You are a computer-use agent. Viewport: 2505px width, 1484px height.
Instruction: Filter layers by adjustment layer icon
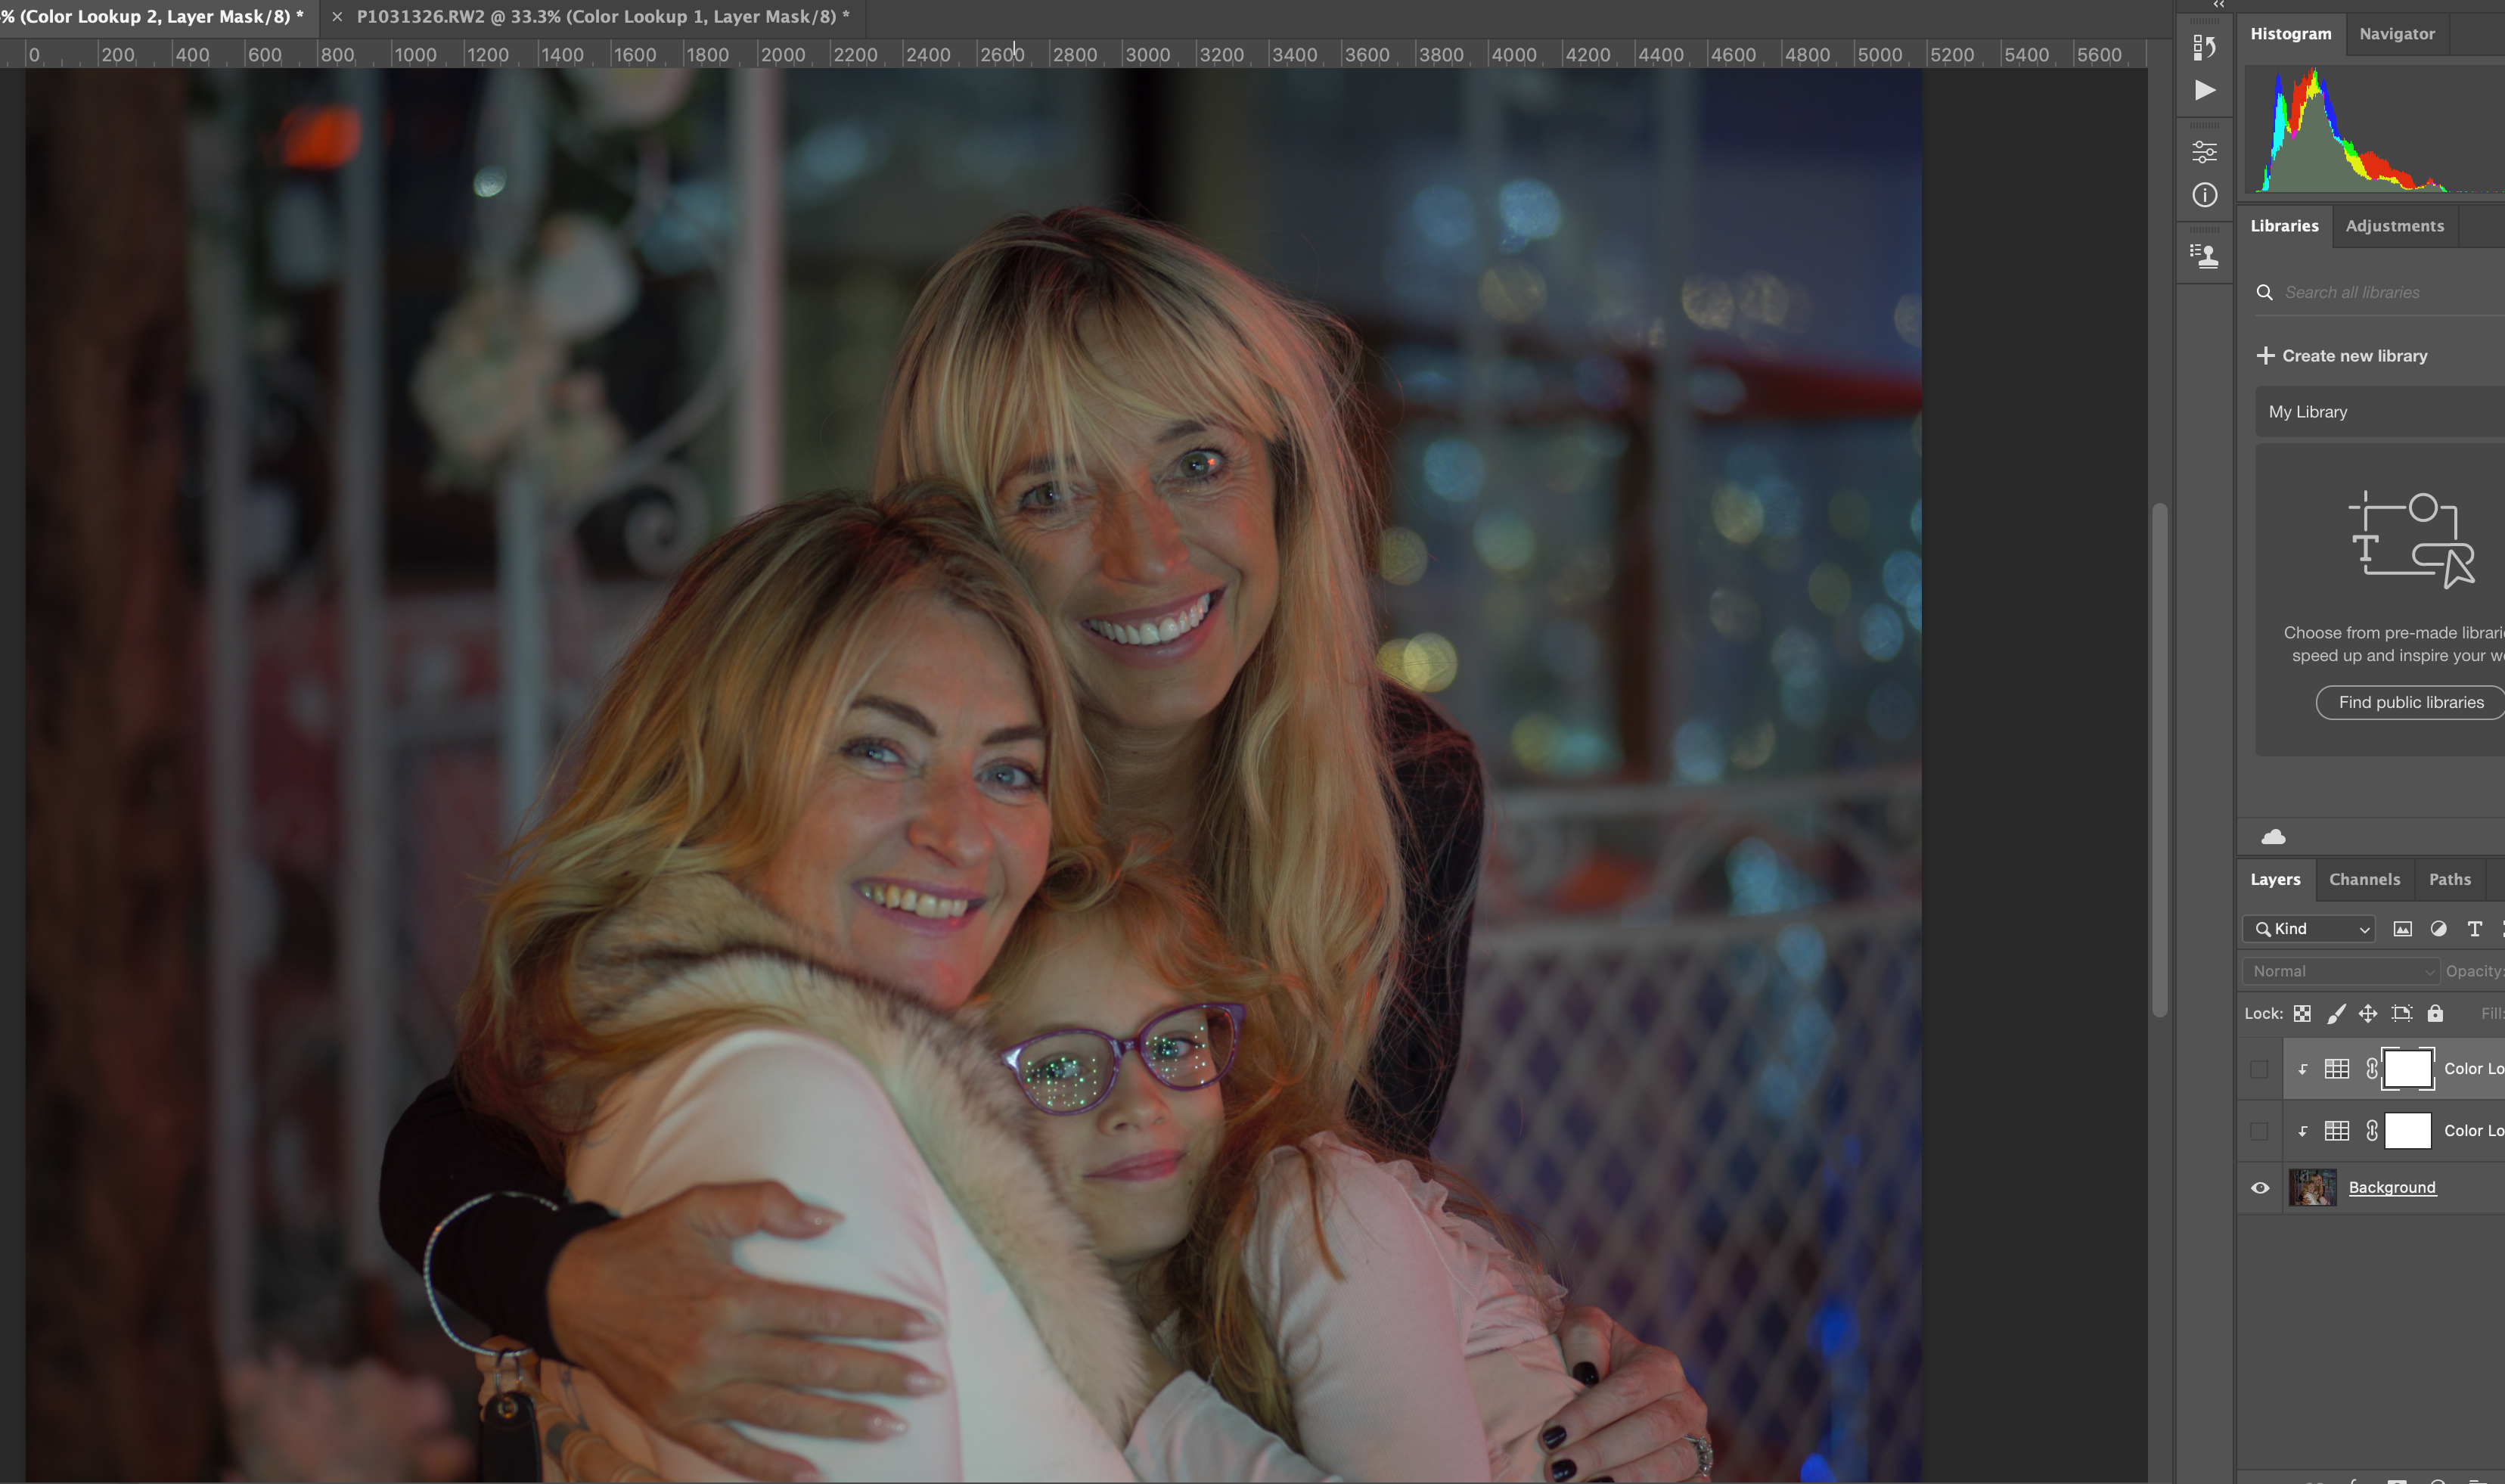pos(2438,929)
